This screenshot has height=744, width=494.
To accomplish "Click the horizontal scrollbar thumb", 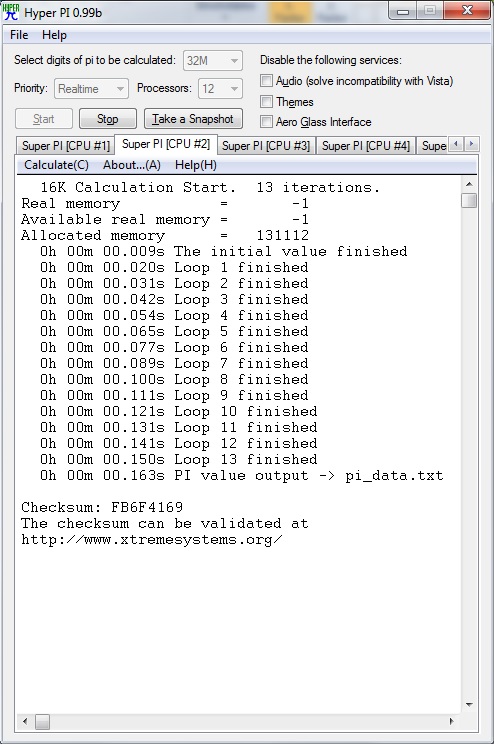I will point(42,722).
